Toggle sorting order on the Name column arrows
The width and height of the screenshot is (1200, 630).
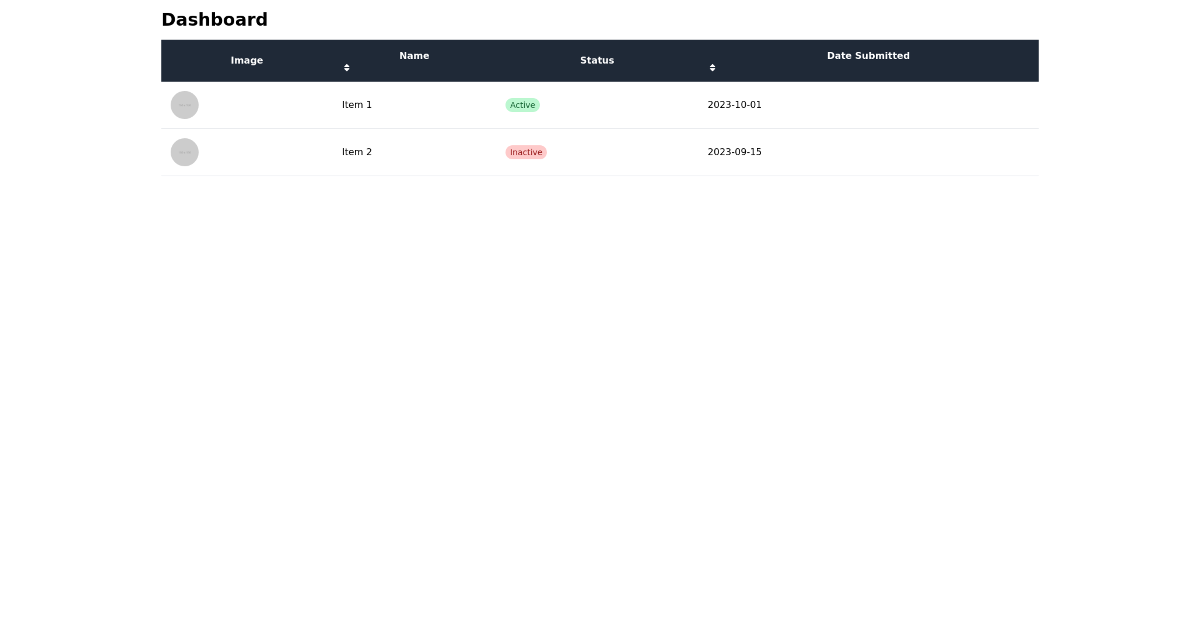[x=346, y=68]
